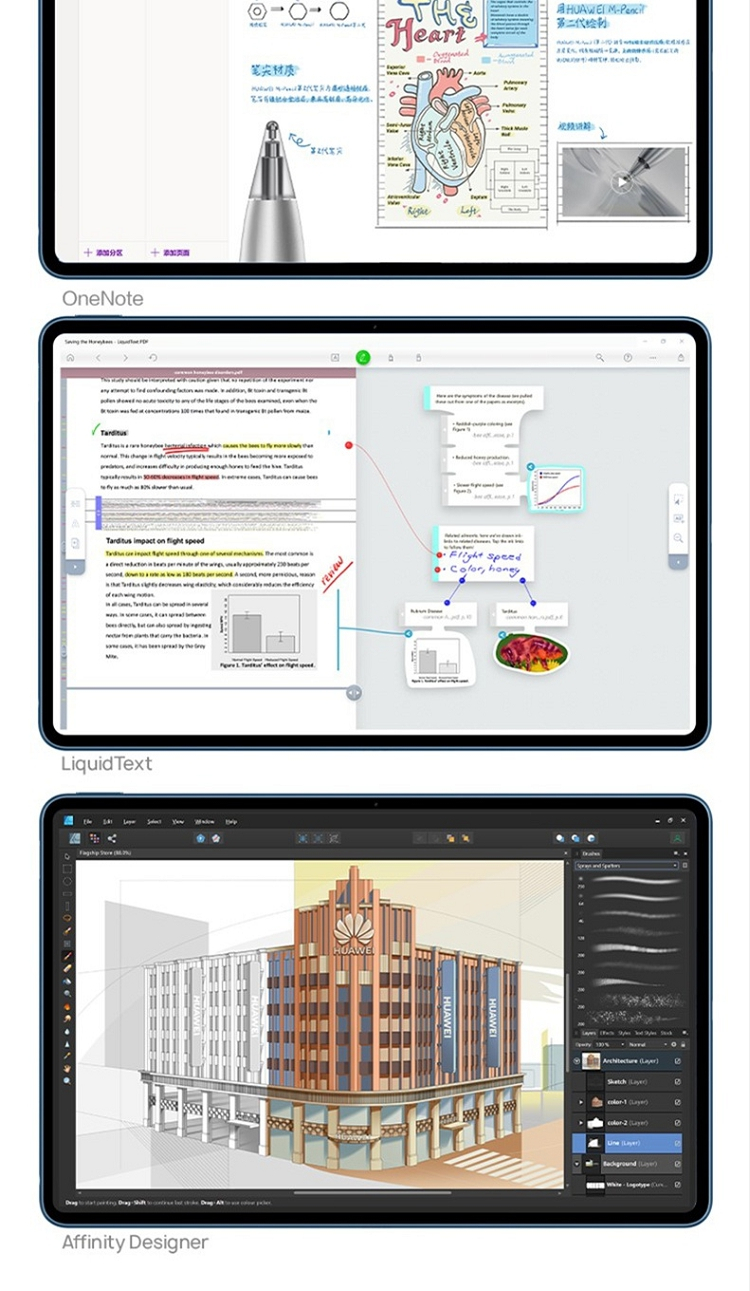
Task: Select the Line layer in Layers panel
Action: (627, 1143)
